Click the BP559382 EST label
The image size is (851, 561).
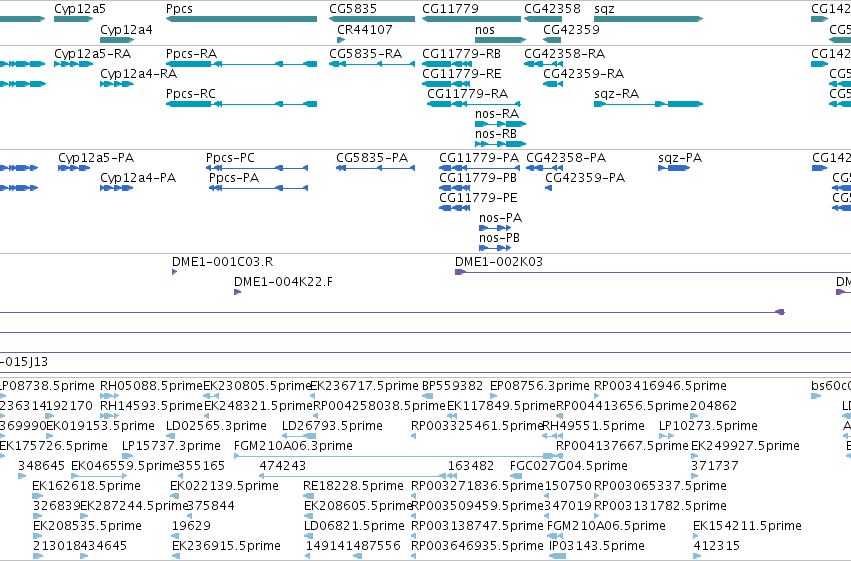(453, 386)
